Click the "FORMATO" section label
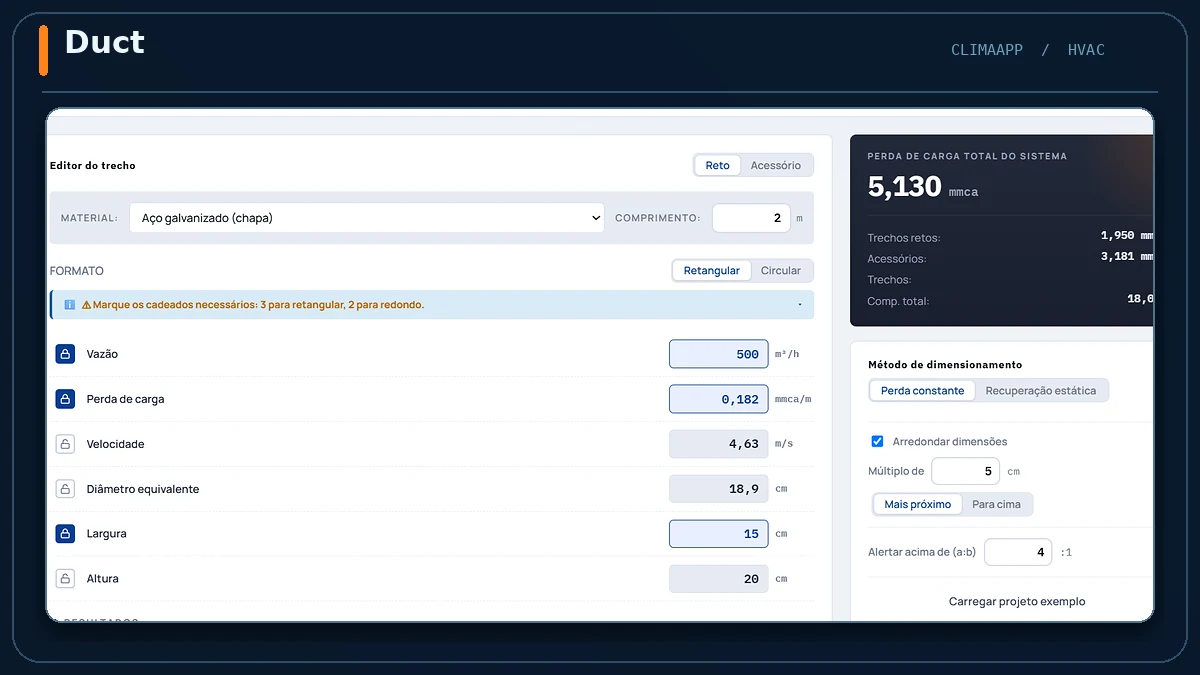 coord(77,271)
